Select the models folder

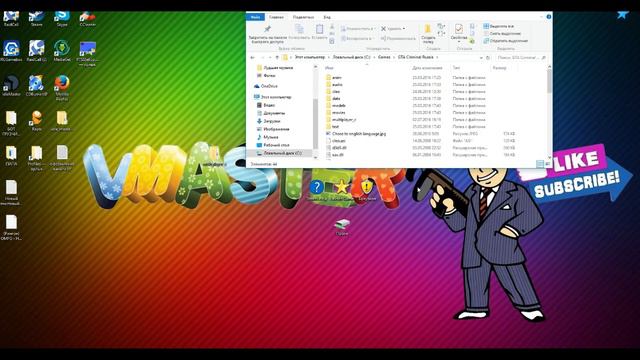[x=336, y=105]
